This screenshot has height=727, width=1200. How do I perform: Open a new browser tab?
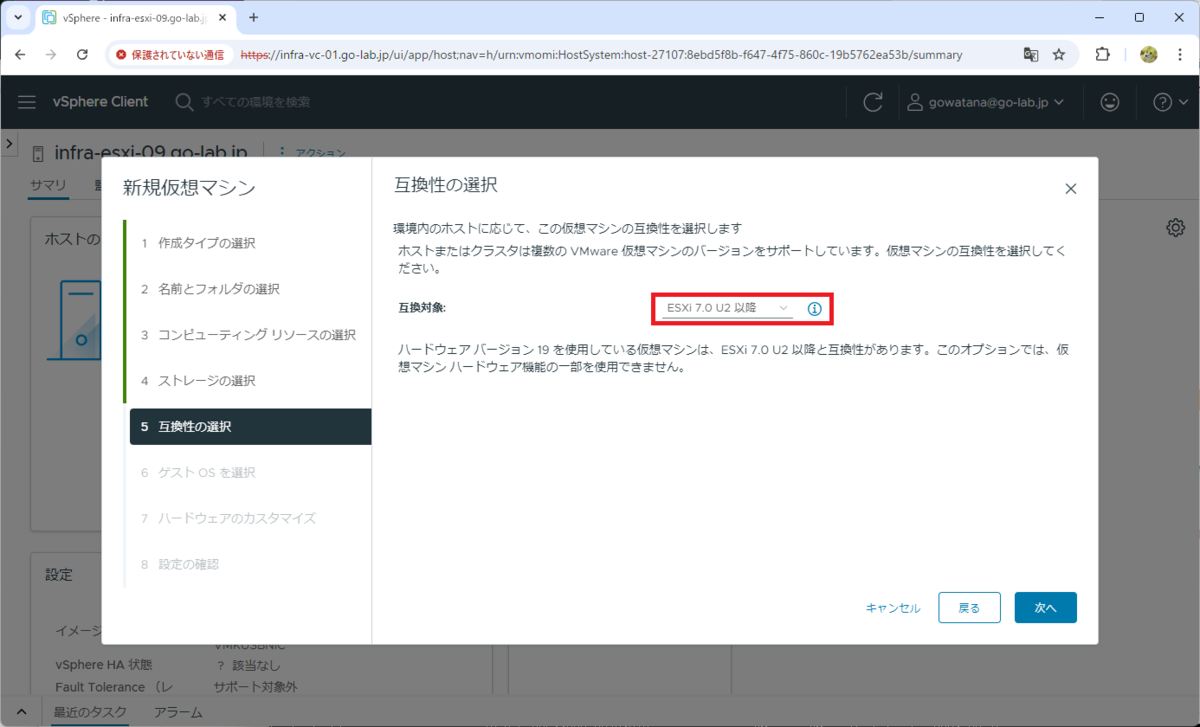coord(253,18)
